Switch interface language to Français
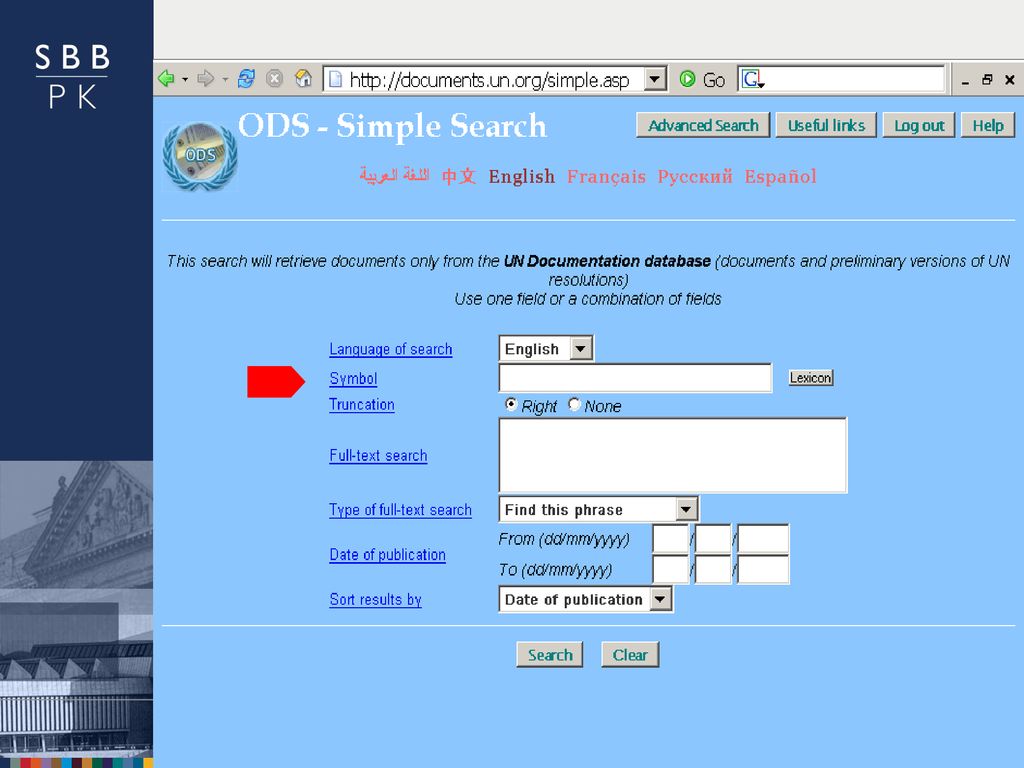 [606, 176]
